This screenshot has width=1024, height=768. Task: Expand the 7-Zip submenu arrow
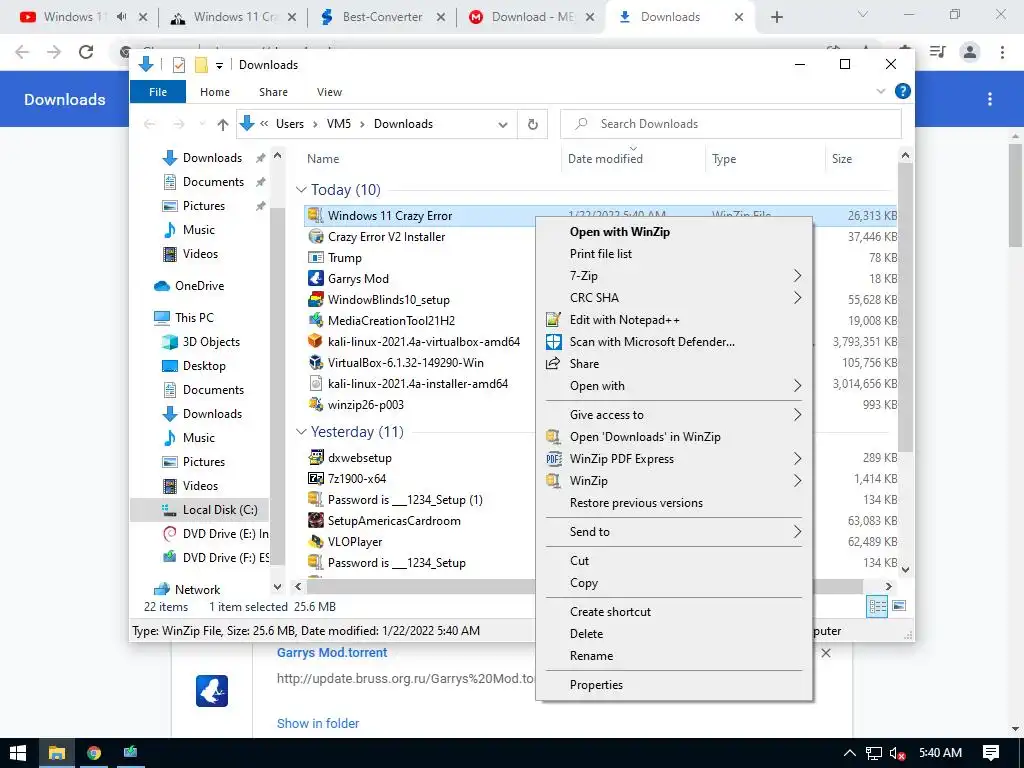(797, 276)
